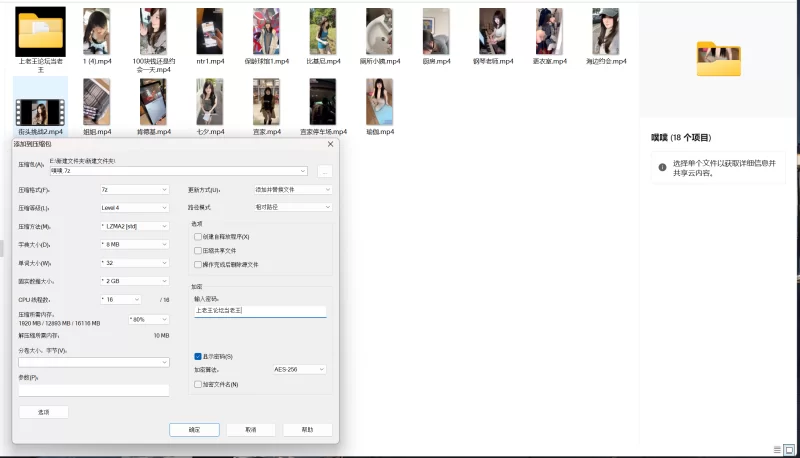
Task: Select the 保龄球馆1.mp4 file
Action: (x=266, y=32)
